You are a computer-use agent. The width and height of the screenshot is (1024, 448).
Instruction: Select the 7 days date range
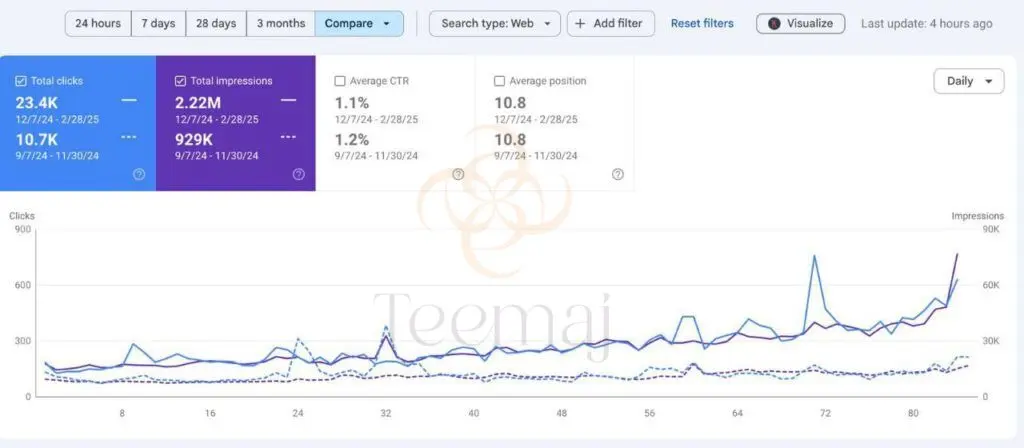coord(158,23)
